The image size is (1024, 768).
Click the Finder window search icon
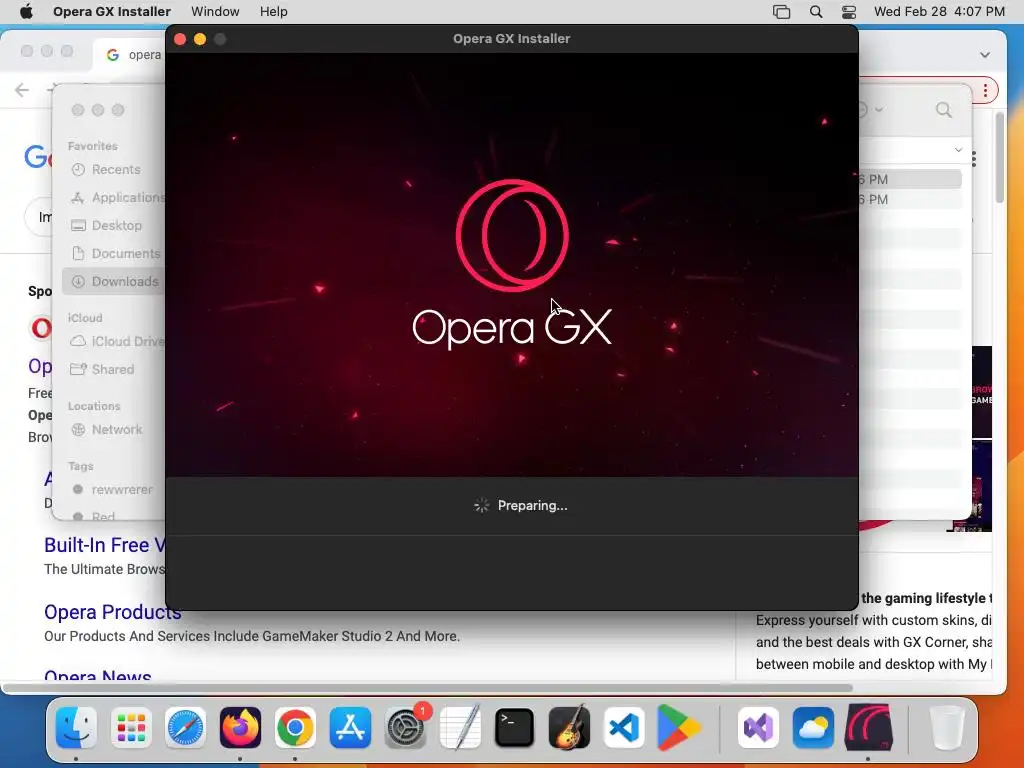[x=944, y=110]
